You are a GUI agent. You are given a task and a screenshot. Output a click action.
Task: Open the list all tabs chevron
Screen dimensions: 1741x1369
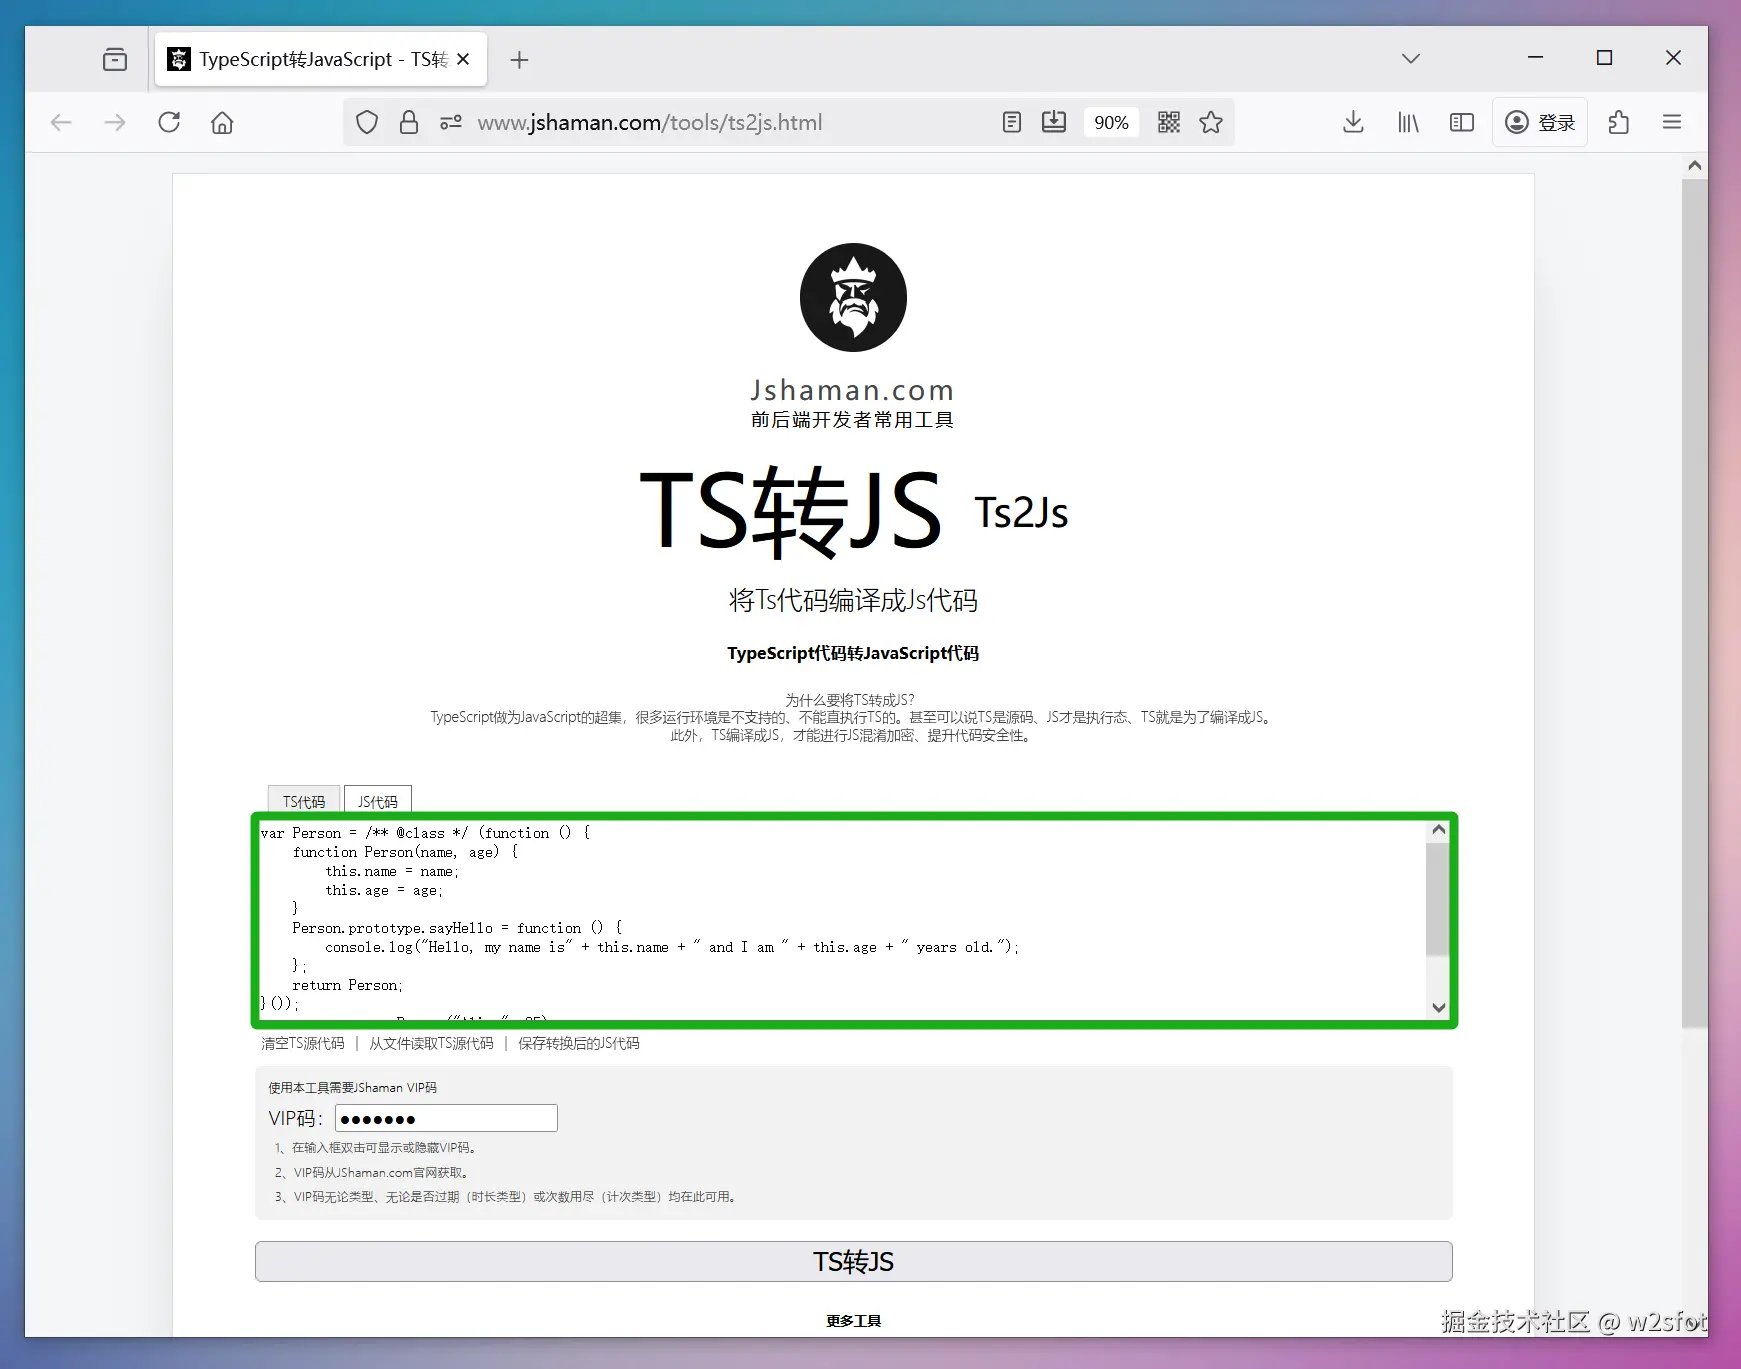(1411, 59)
